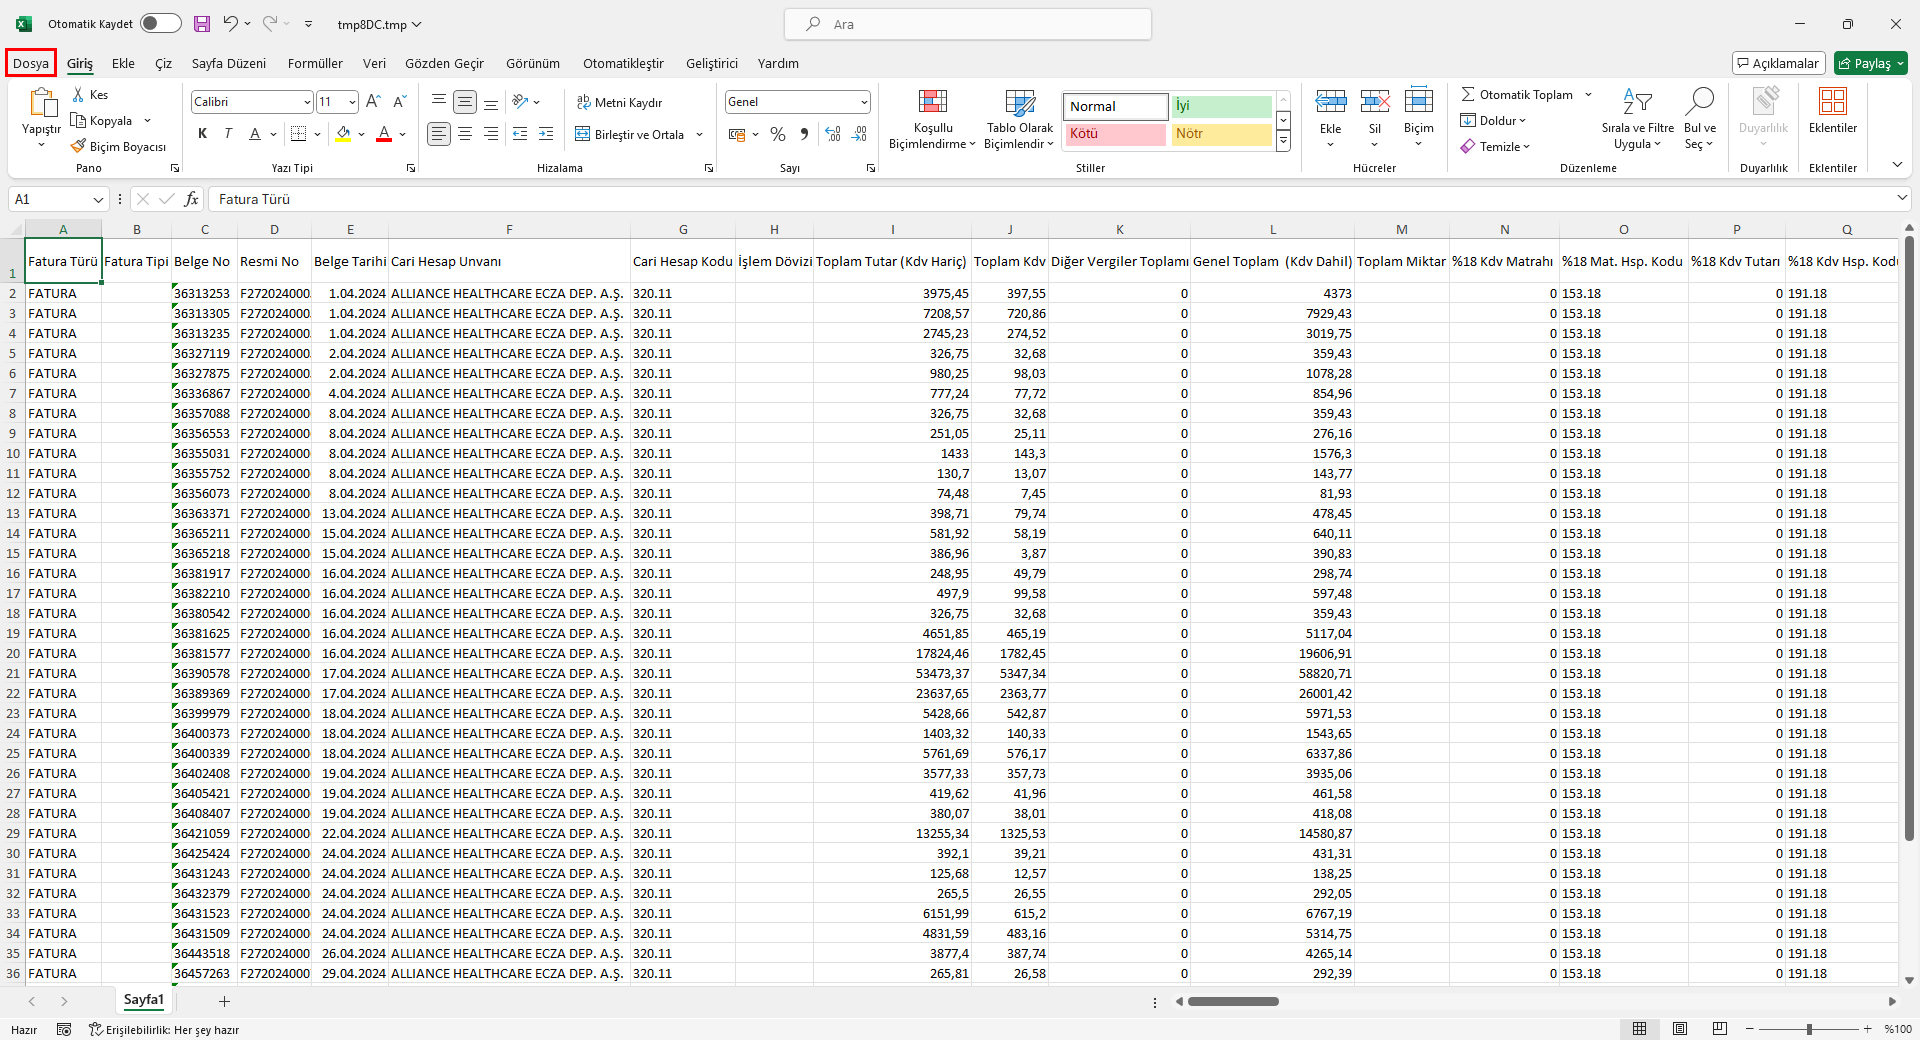
Task: Click the Sırala ve Filtre Uygula icon
Action: [x=1637, y=120]
